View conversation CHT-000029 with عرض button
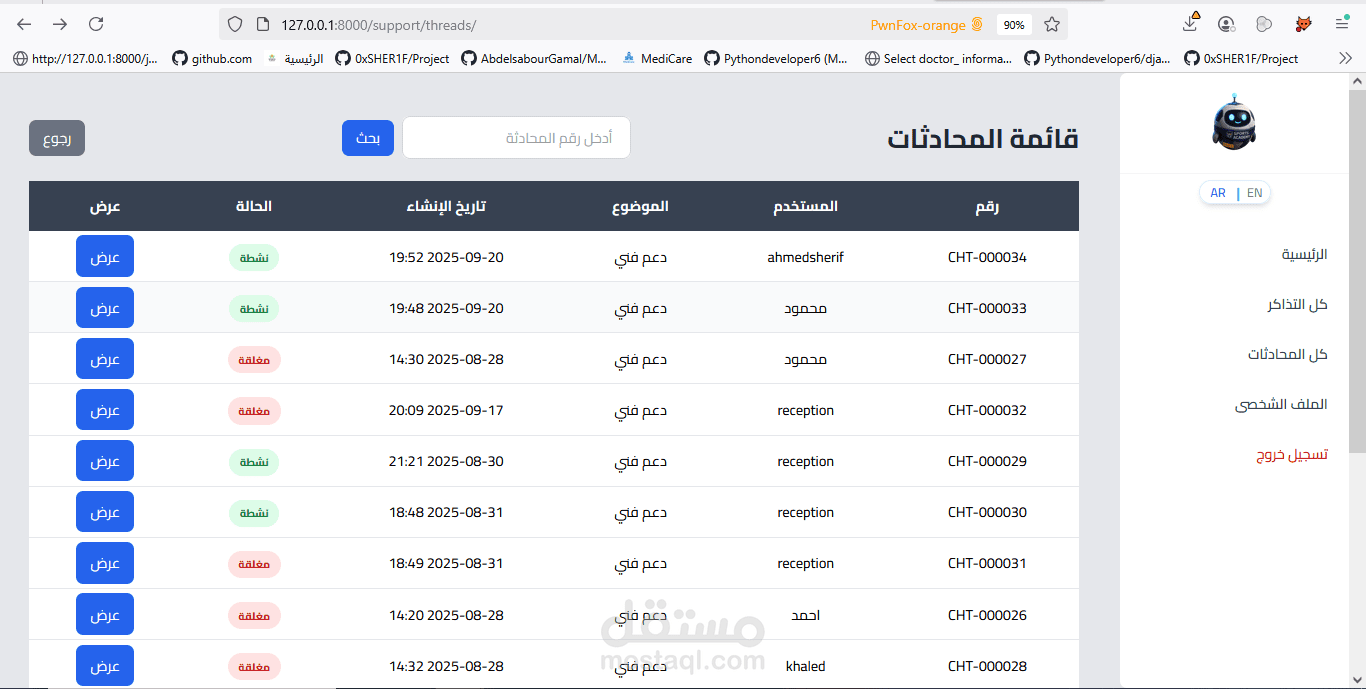1366x689 pixels. point(105,461)
